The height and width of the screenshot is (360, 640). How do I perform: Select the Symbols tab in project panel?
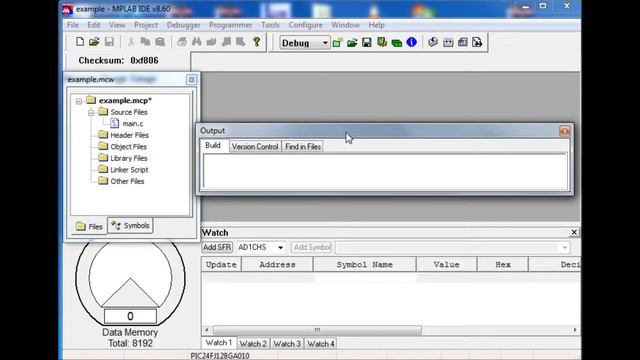pos(131,225)
